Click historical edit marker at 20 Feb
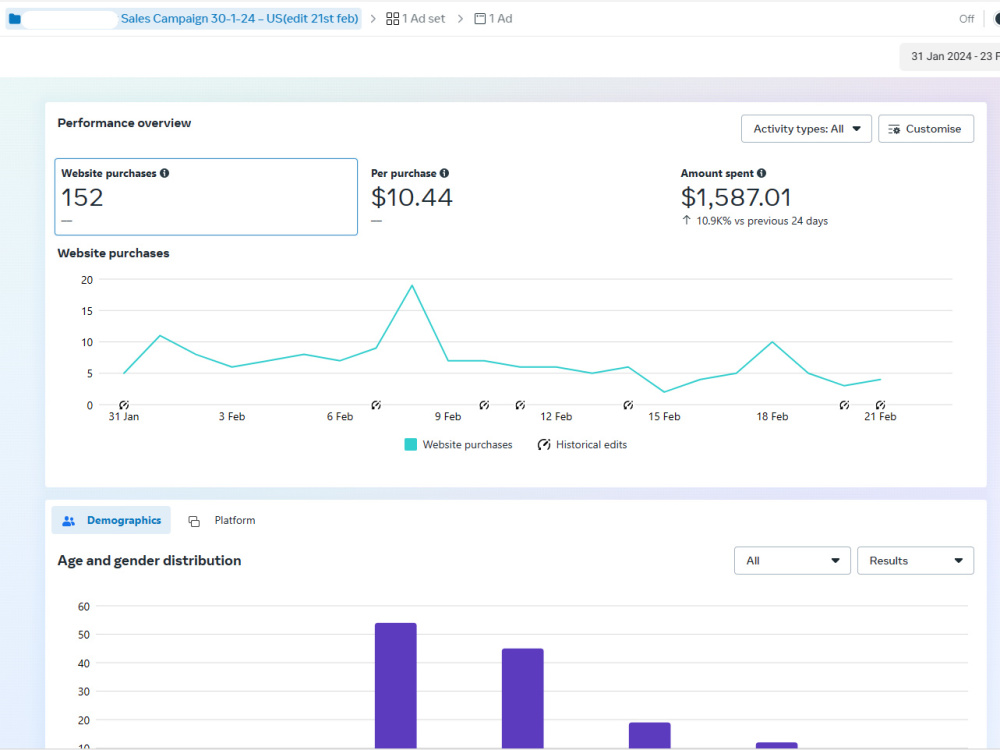 click(x=844, y=405)
